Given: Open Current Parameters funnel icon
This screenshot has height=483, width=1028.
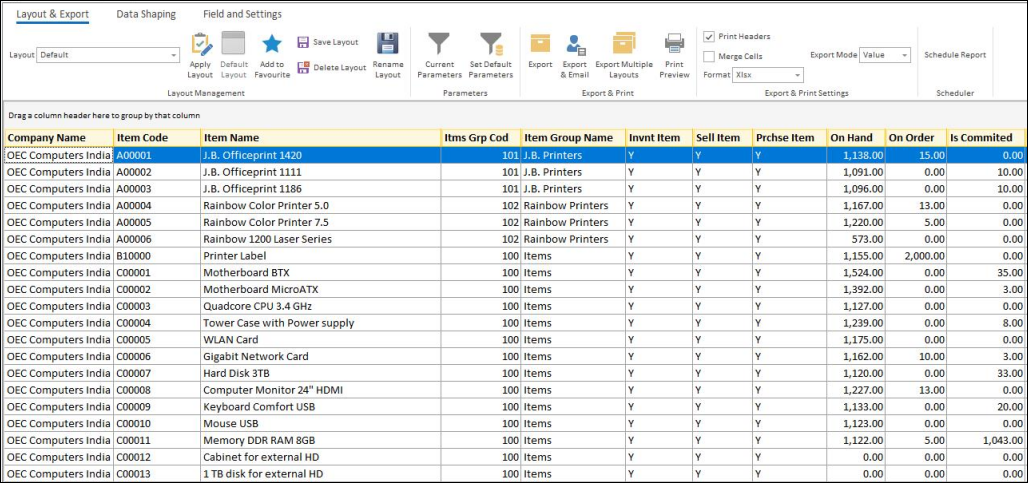Looking at the screenshot, I should (x=439, y=44).
